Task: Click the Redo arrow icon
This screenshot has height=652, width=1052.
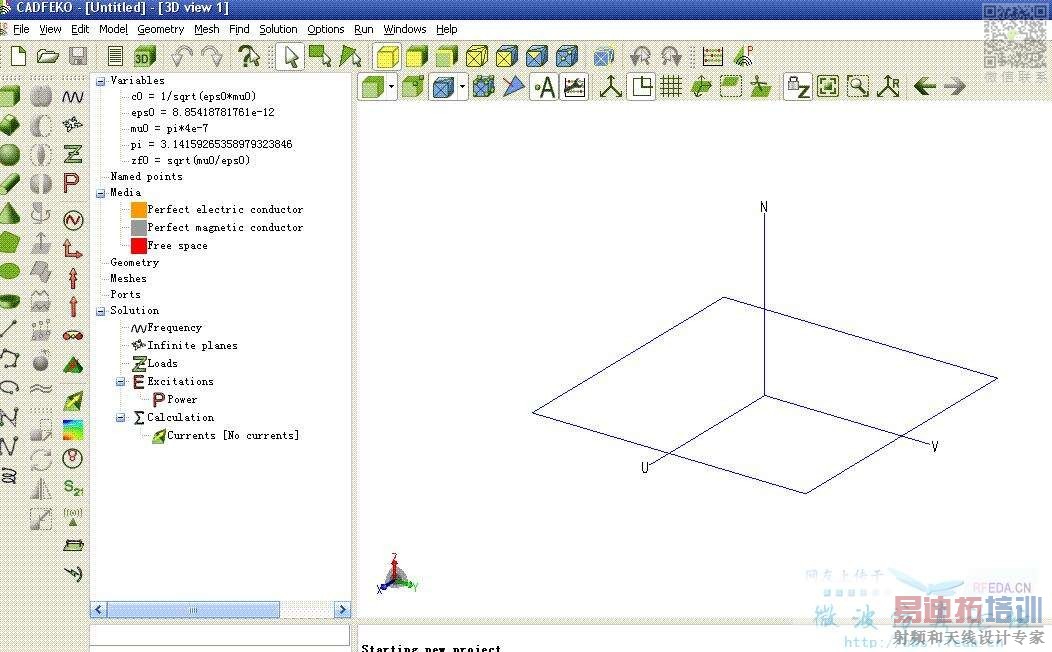Action: 212,56
